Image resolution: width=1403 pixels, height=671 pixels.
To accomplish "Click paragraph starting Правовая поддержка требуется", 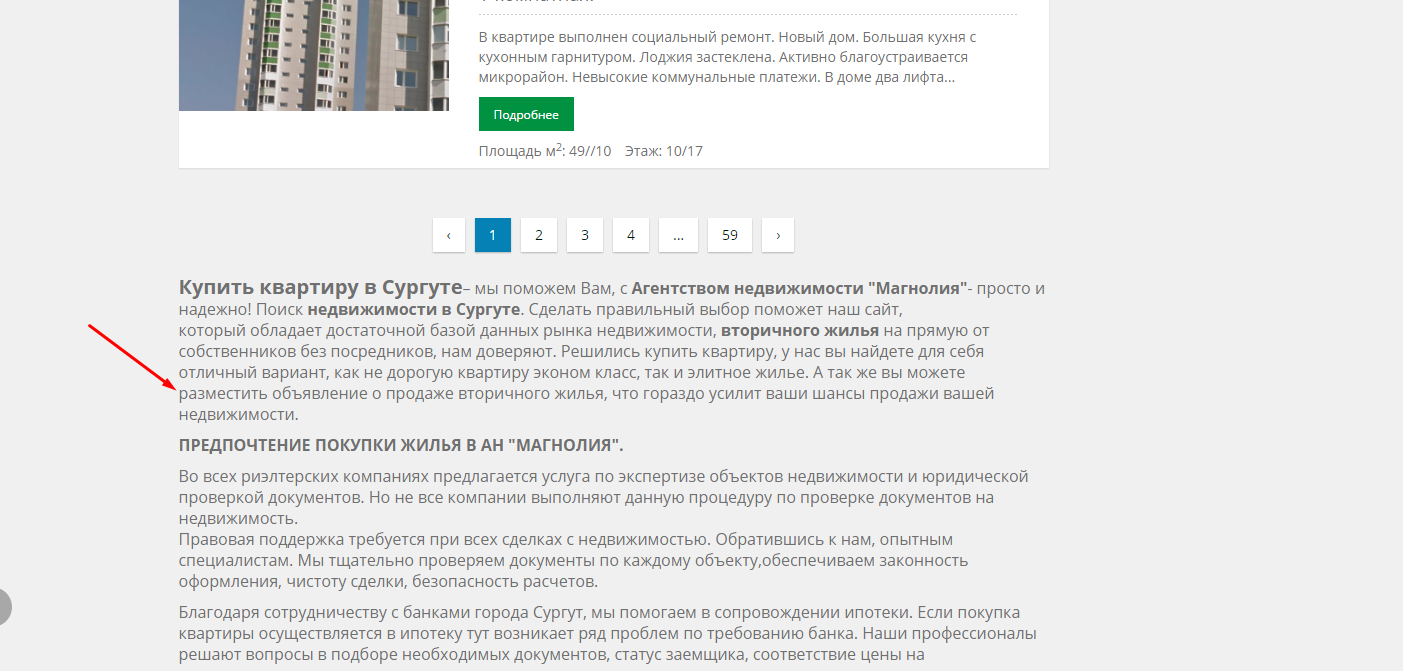I will [574, 561].
